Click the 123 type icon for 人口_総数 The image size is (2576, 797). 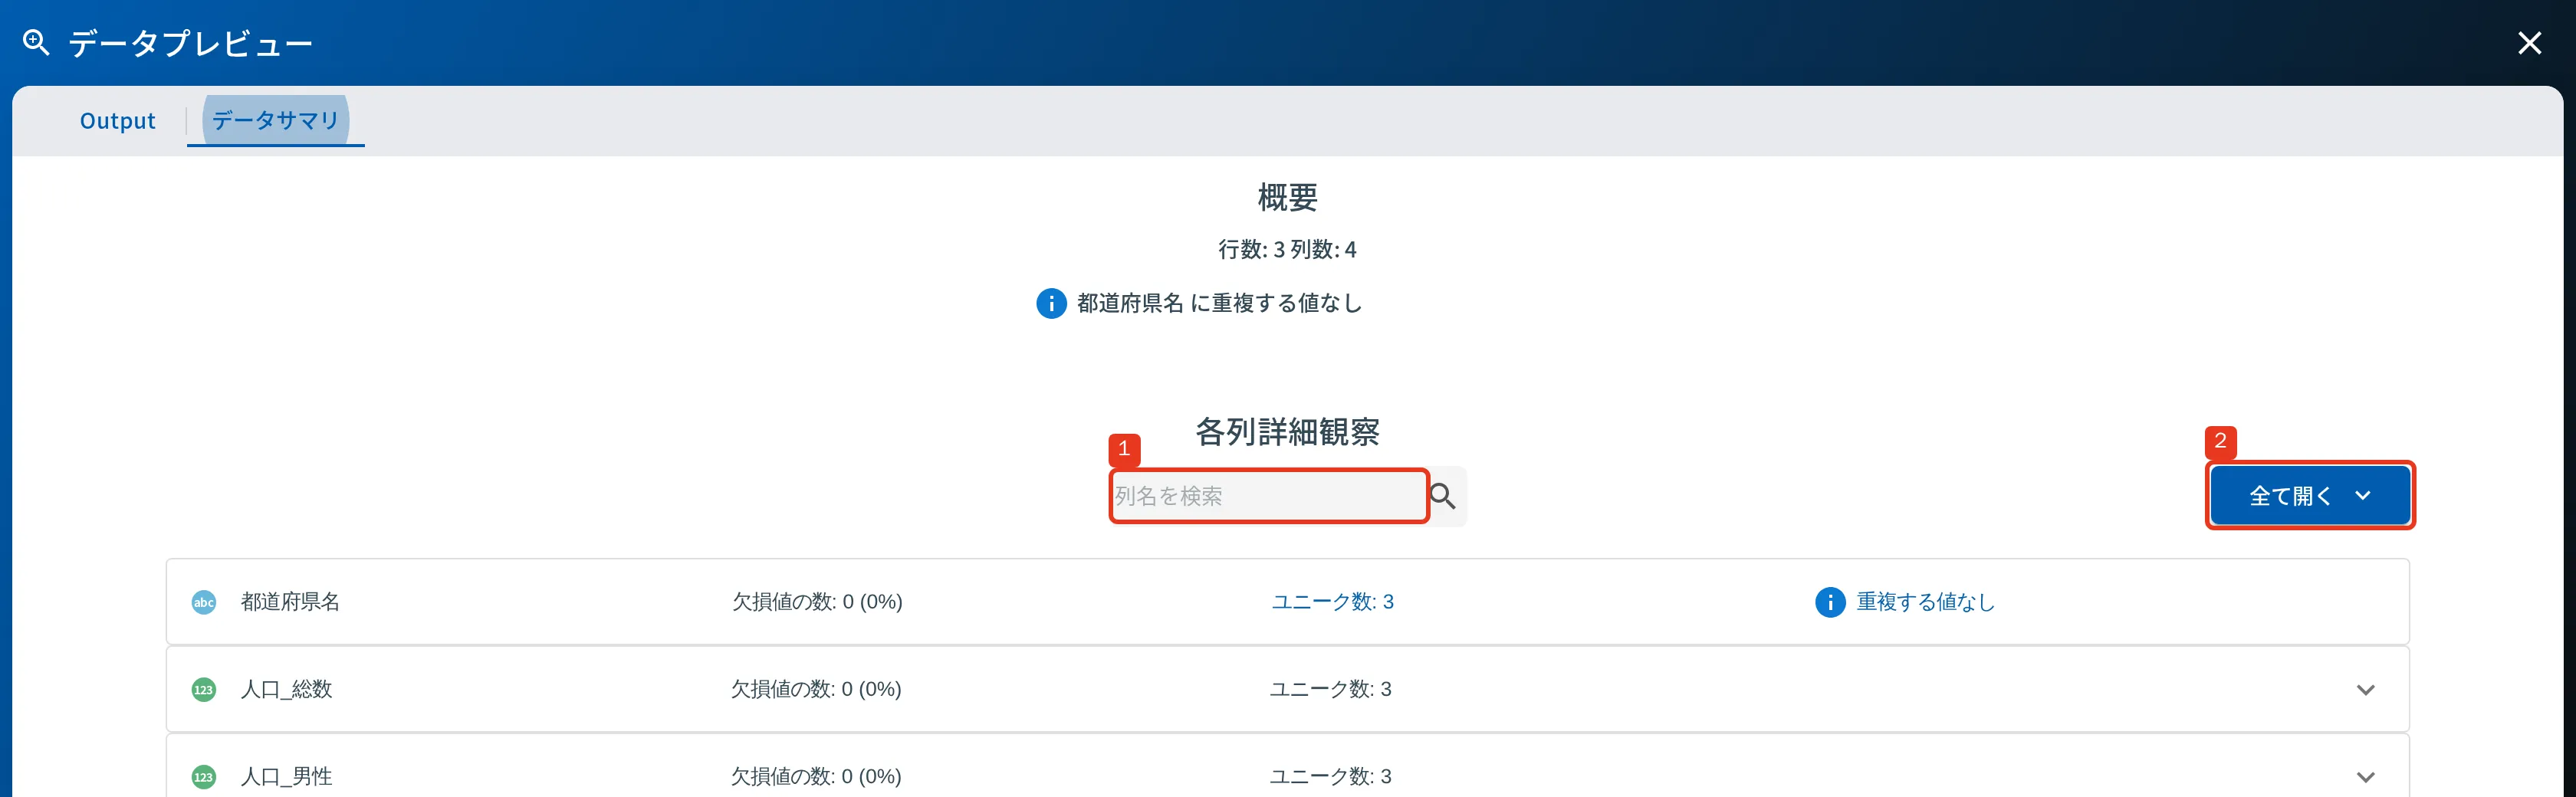point(204,689)
